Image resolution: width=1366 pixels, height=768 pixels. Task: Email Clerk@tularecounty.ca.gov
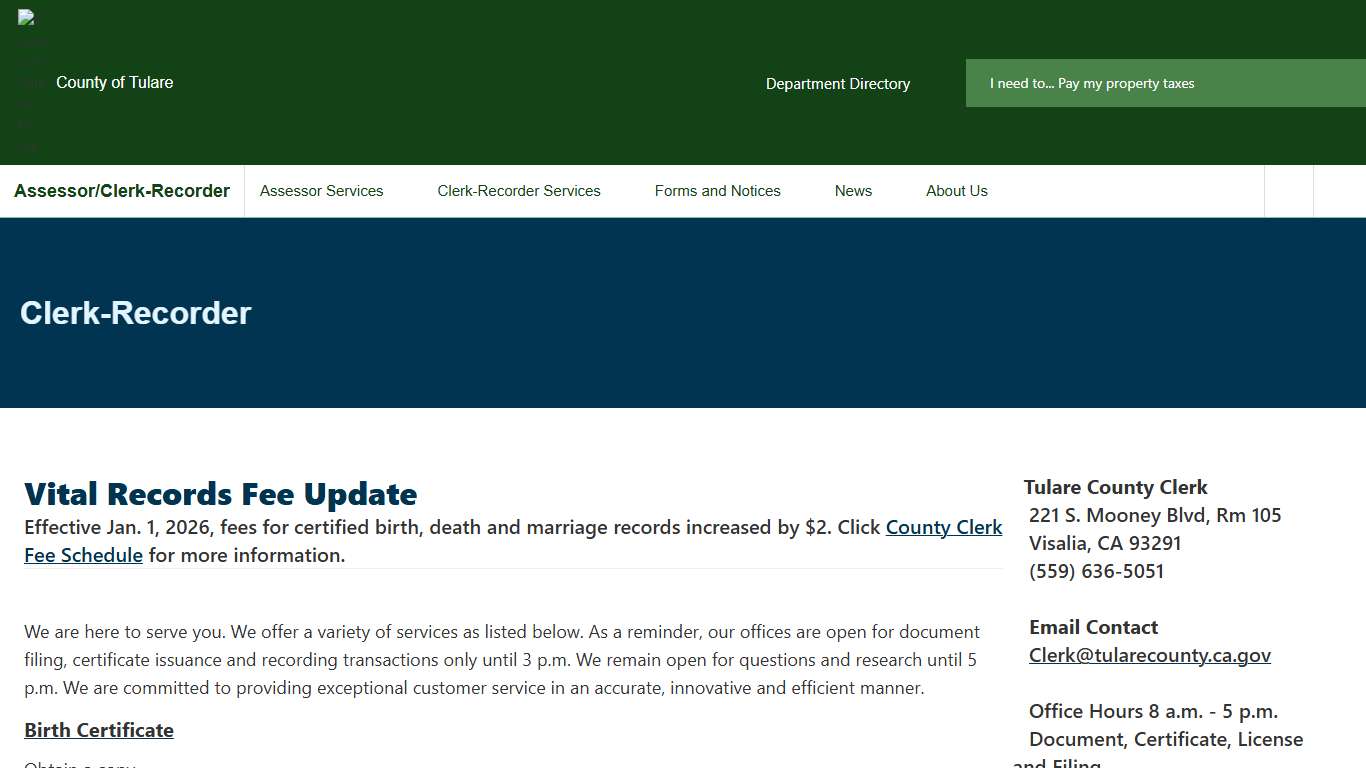(1149, 656)
